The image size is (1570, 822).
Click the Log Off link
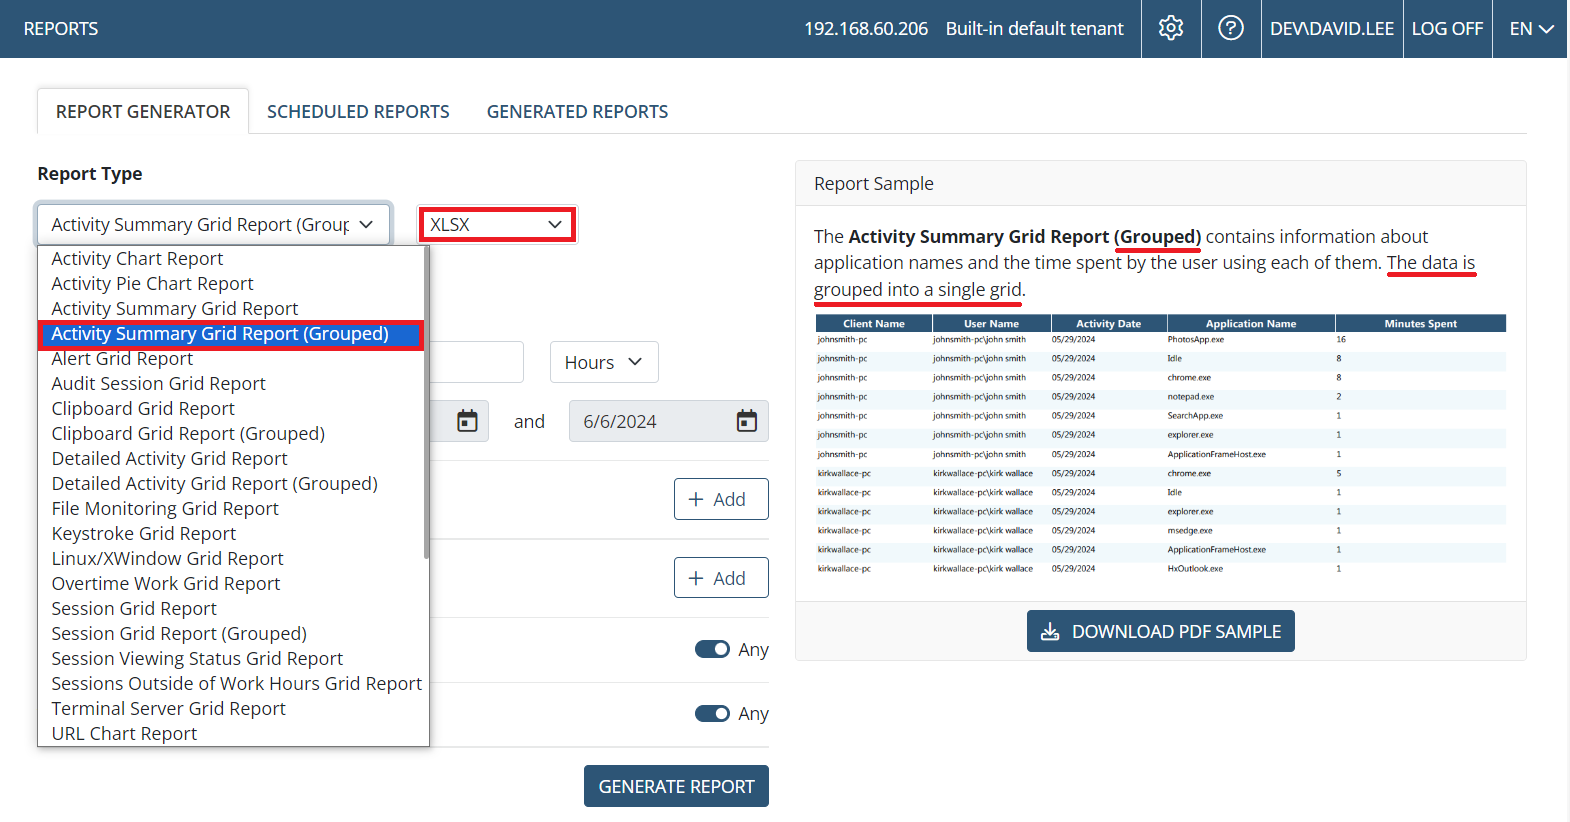tap(1446, 29)
